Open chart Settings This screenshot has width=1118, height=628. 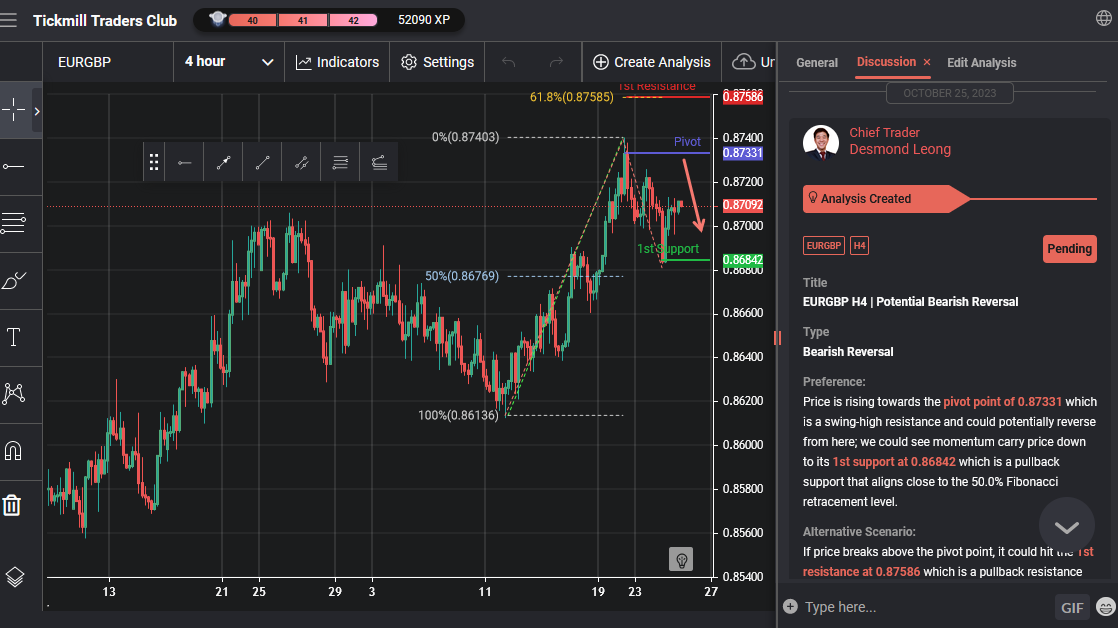[438, 62]
